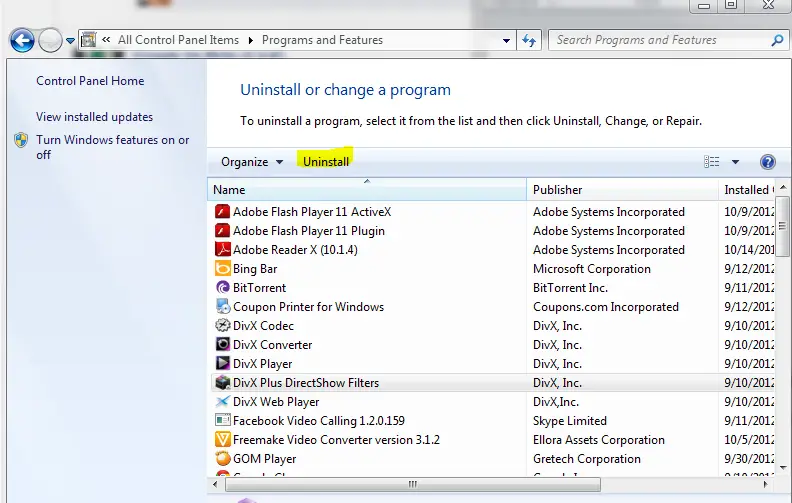
Task: Select the Adobe Reader X (10.1.4) name
Action: coord(295,250)
